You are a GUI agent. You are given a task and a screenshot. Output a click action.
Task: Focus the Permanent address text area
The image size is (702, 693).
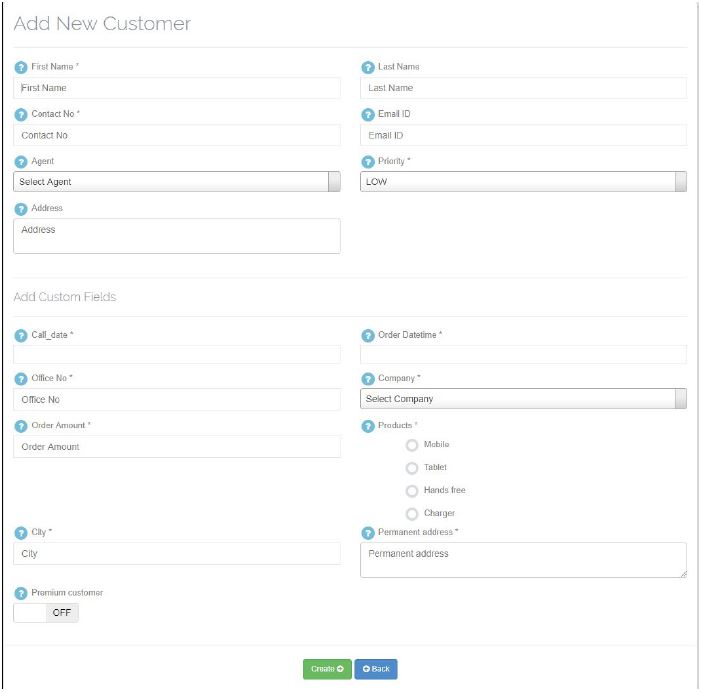click(x=523, y=560)
